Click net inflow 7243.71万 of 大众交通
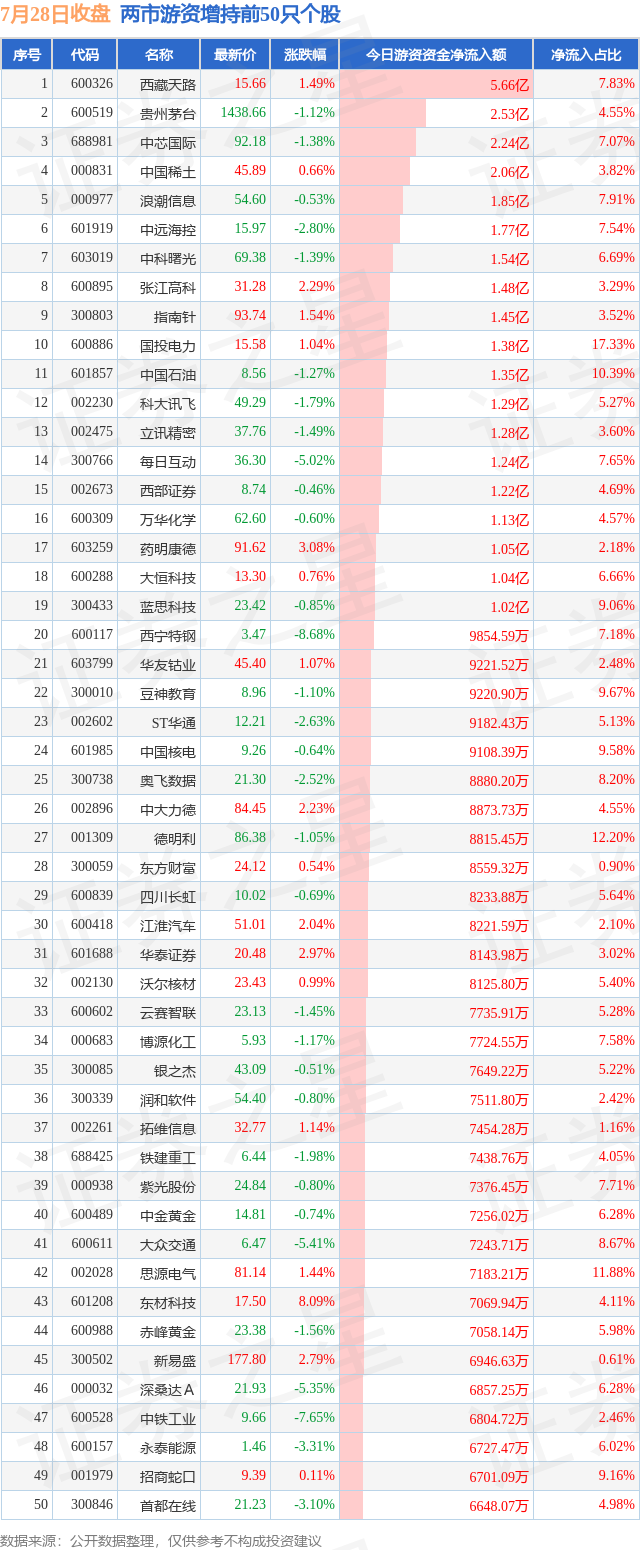 click(497, 1245)
